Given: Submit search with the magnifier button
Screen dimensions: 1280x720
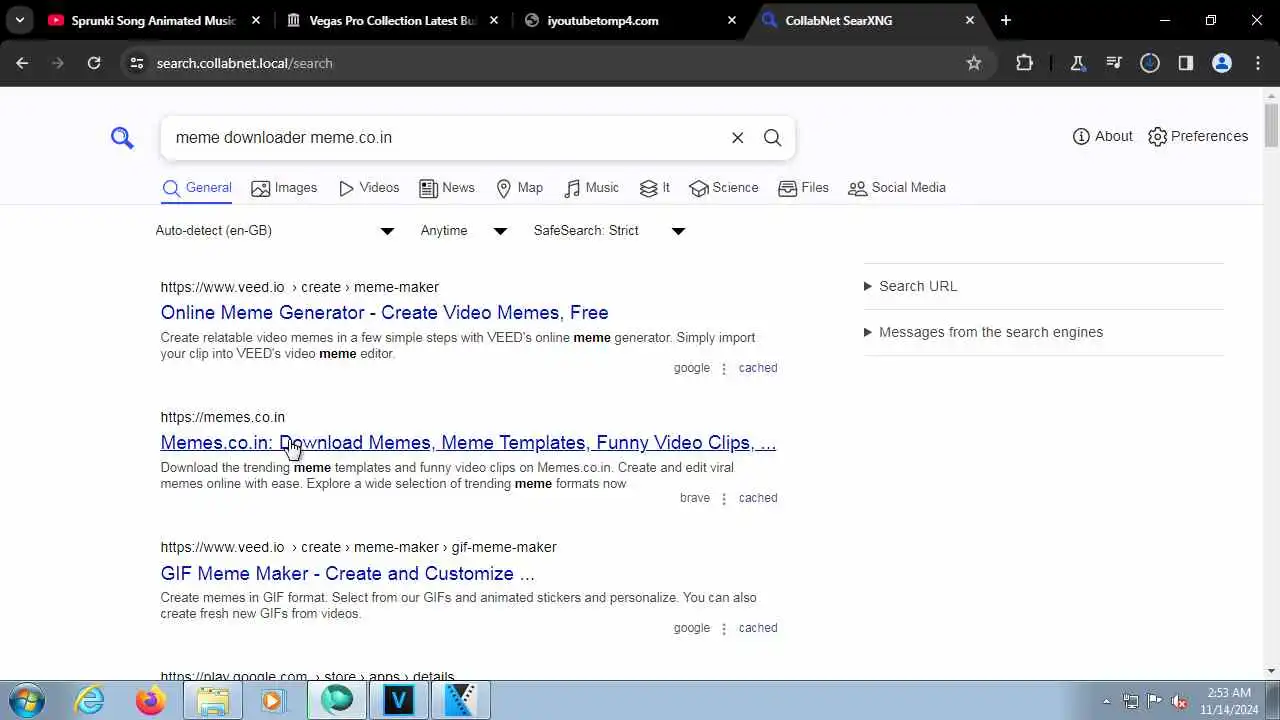Looking at the screenshot, I should point(772,138).
